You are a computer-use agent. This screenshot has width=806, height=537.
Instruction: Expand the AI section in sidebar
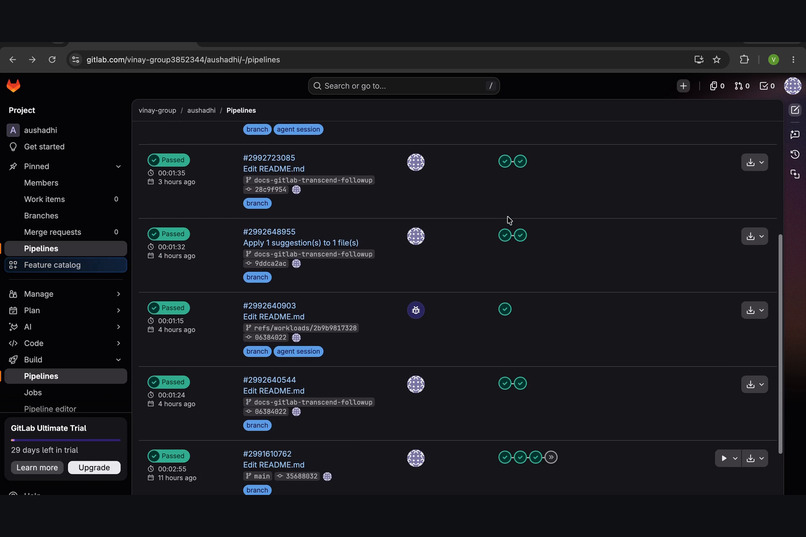coord(118,327)
